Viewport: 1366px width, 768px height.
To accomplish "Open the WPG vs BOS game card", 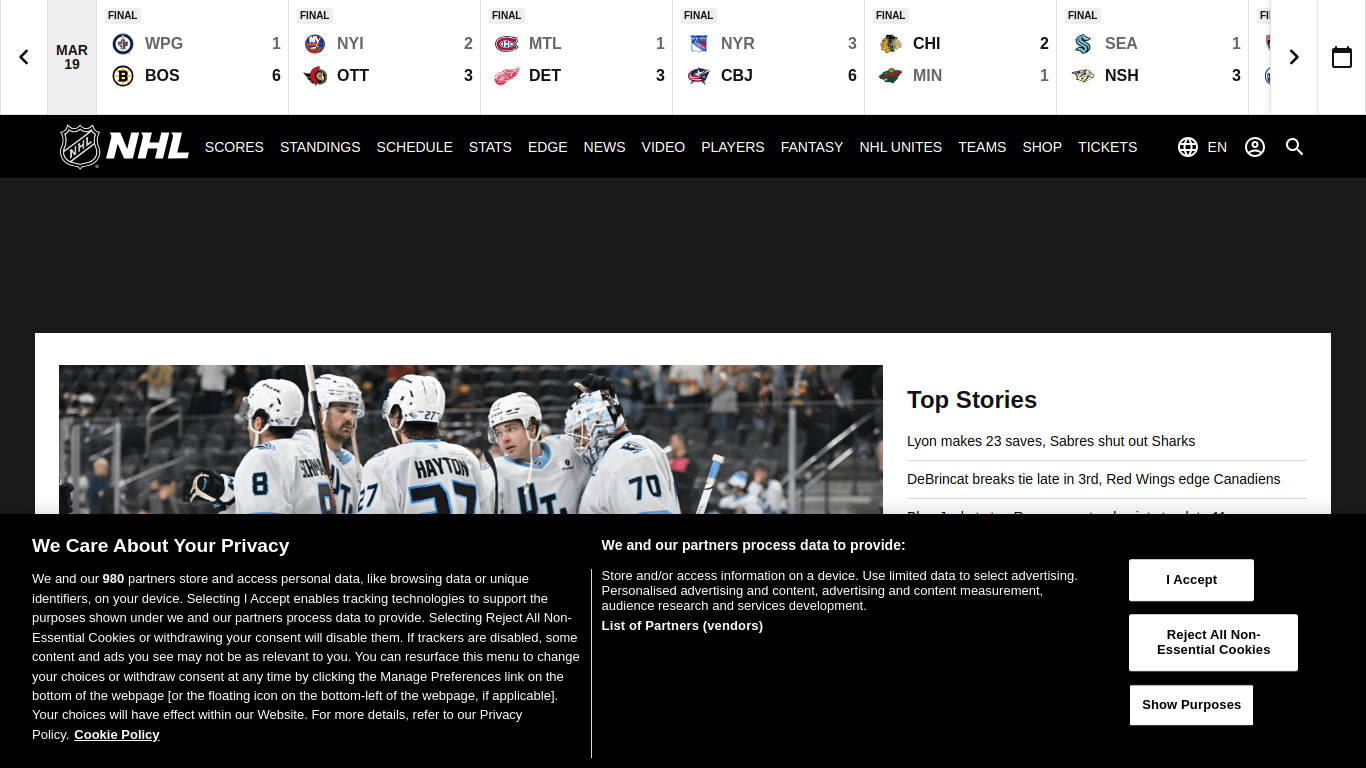I will [193, 57].
